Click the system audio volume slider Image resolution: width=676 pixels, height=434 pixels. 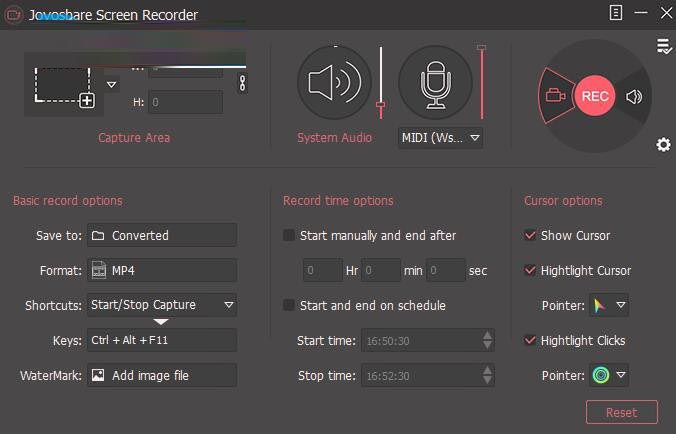pyautogui.click(x=380, y=83)
